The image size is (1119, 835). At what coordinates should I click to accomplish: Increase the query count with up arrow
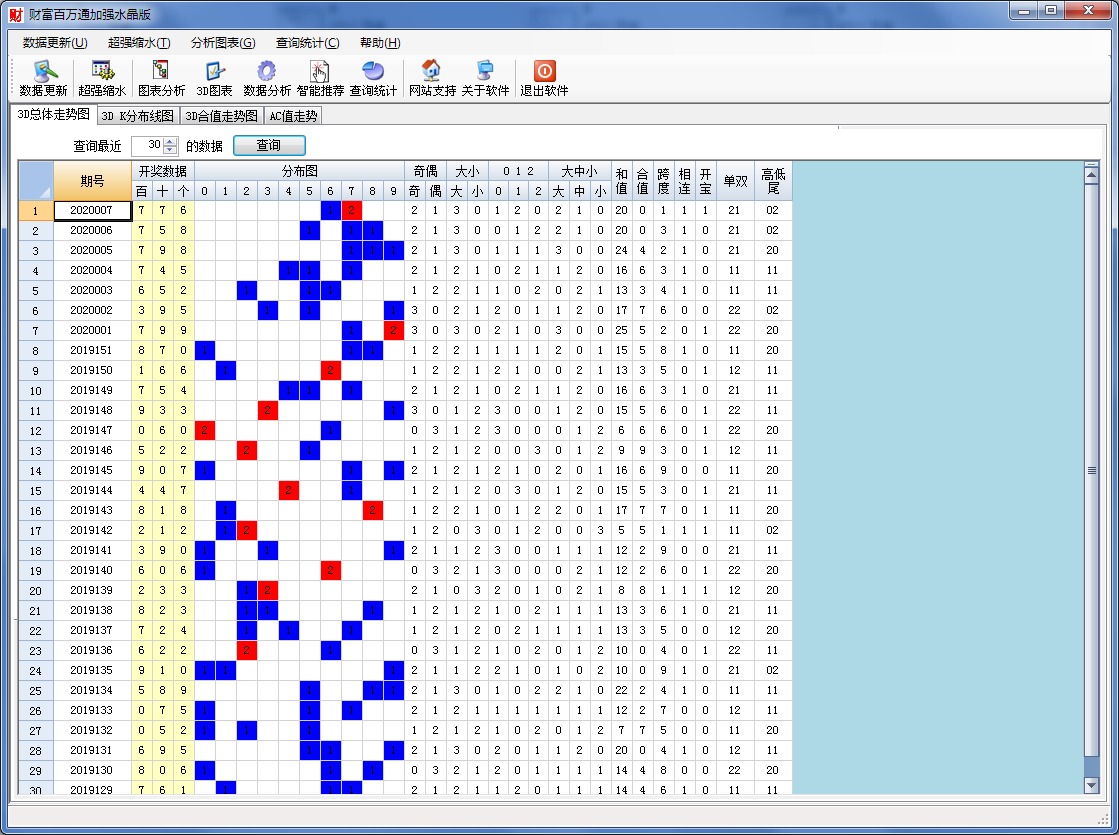[x=170, y=141]
